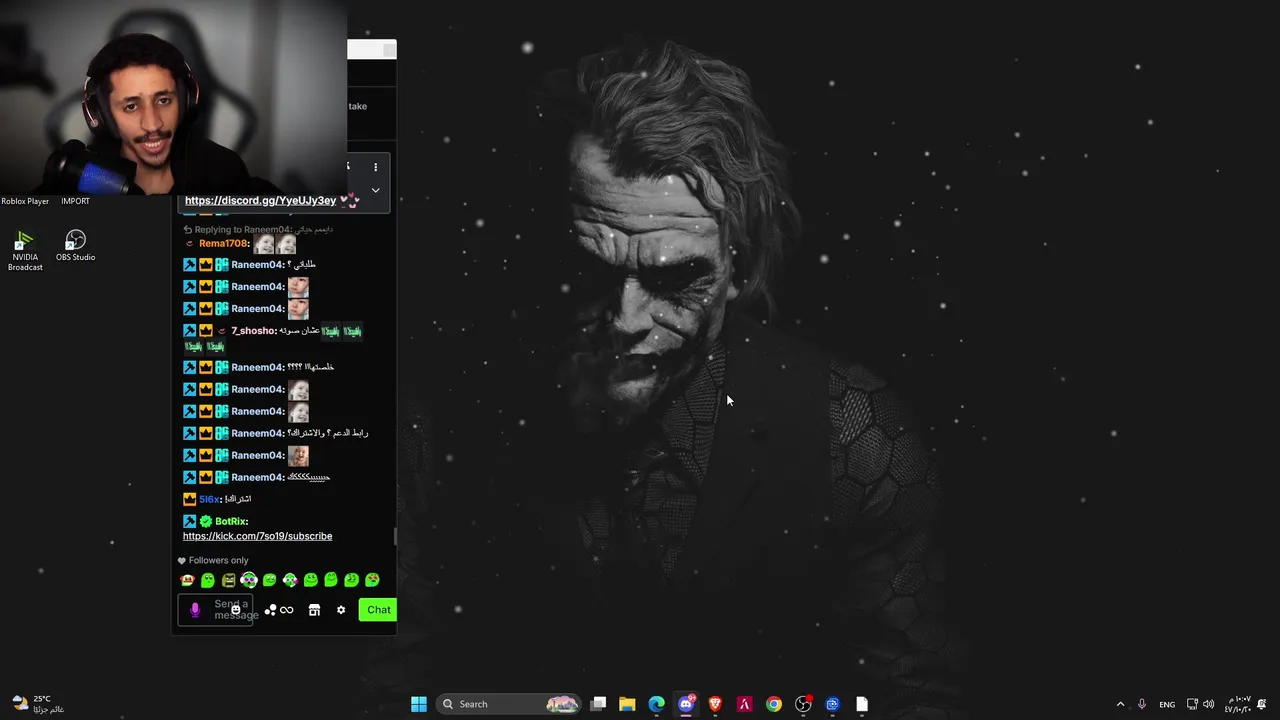The image size is (1280, 720).
Task: Click the system tray microphone icon
Action: pyautogui.click(x=1142, y=704)
